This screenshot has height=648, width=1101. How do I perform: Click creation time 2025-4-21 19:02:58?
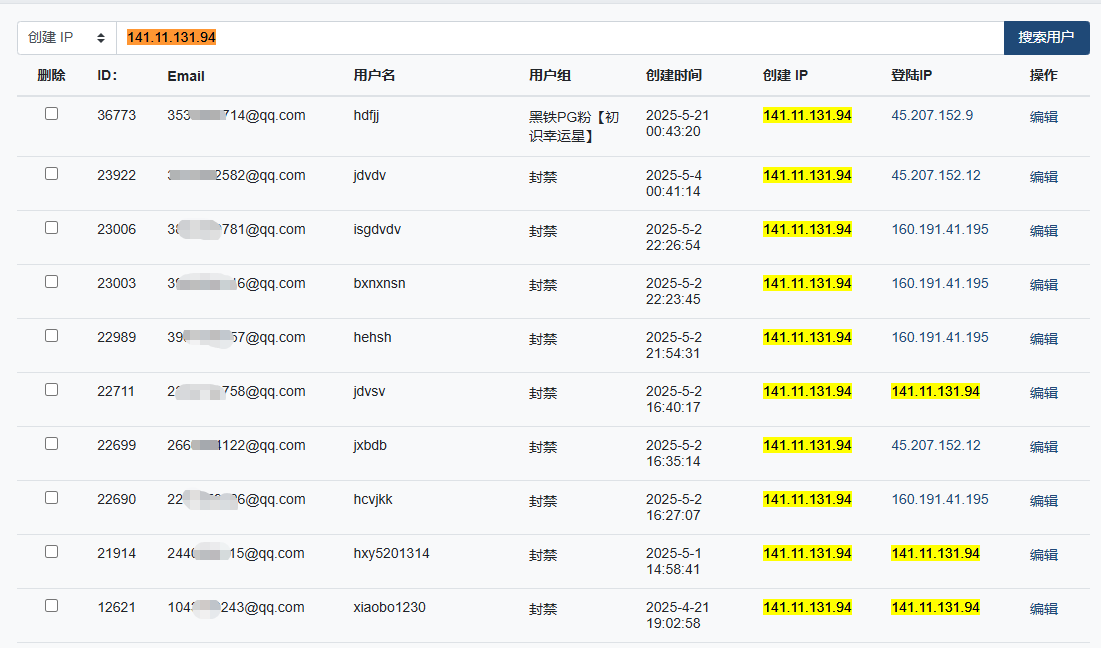coord(678,616)
